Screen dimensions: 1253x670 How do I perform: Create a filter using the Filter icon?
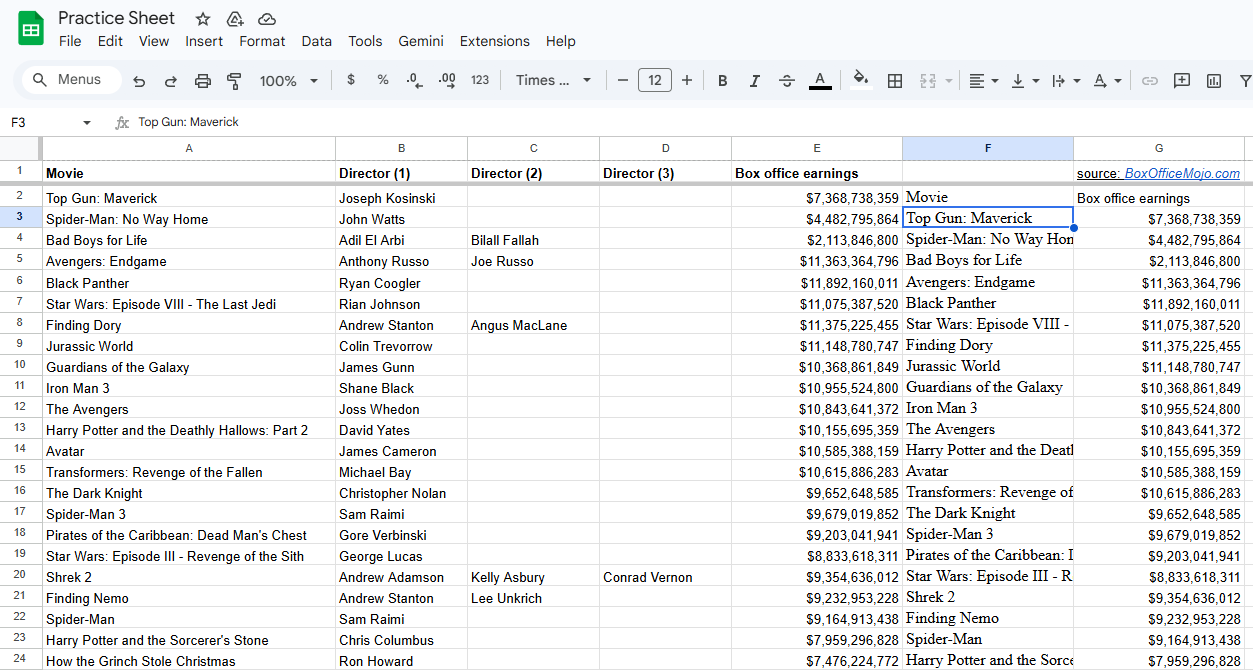[x=1243, y=80]
